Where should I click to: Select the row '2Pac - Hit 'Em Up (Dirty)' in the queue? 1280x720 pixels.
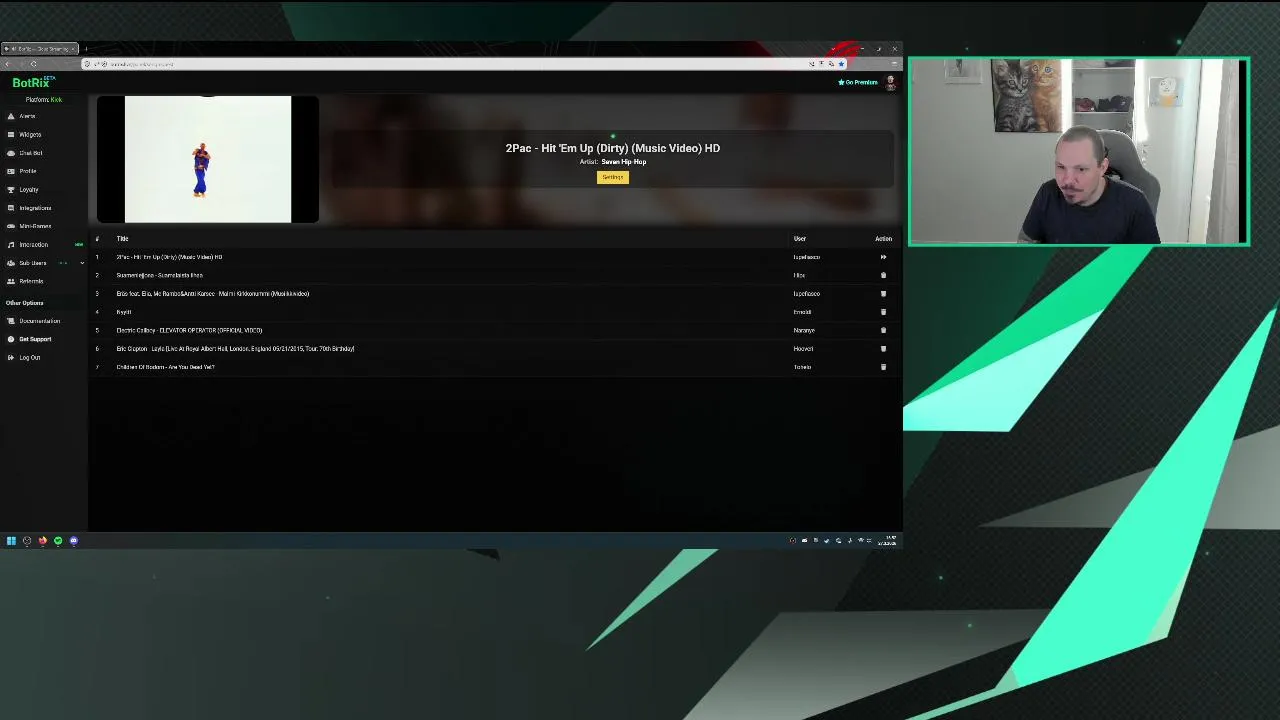495,257
